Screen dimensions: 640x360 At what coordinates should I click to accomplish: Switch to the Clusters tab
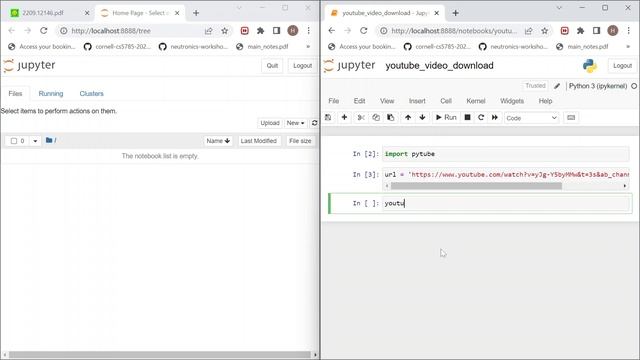coord(91,93)
